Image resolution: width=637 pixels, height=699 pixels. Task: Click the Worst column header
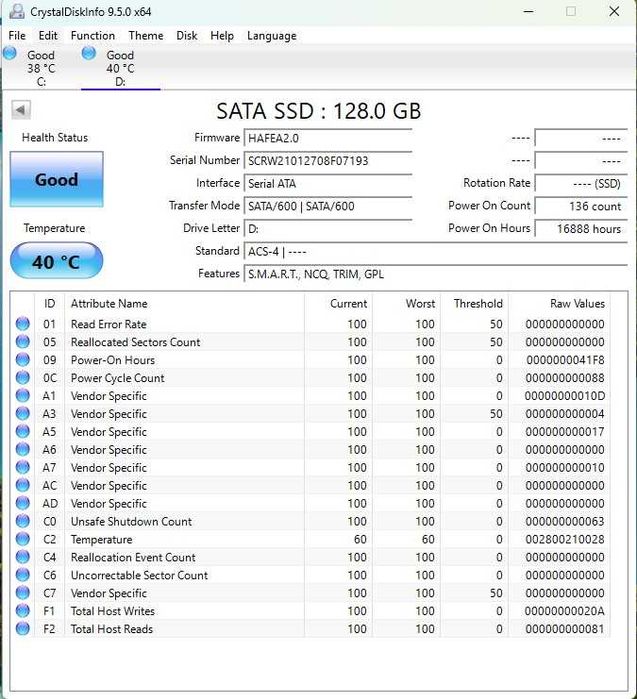tap(407, 304)
